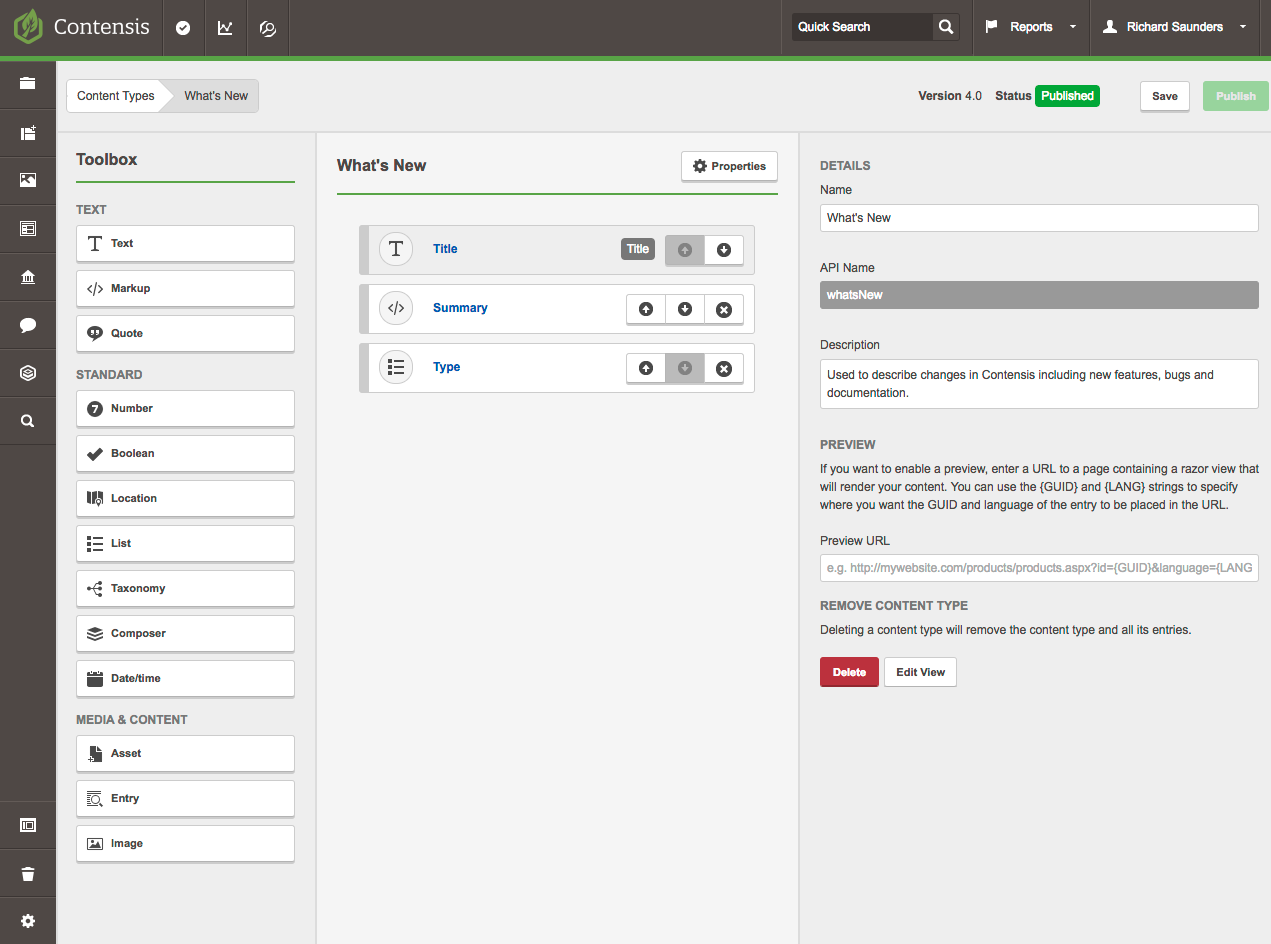Expand the Reports dropdown
This screenshot has height=944, width=1271.
(x=1031, y=27)
